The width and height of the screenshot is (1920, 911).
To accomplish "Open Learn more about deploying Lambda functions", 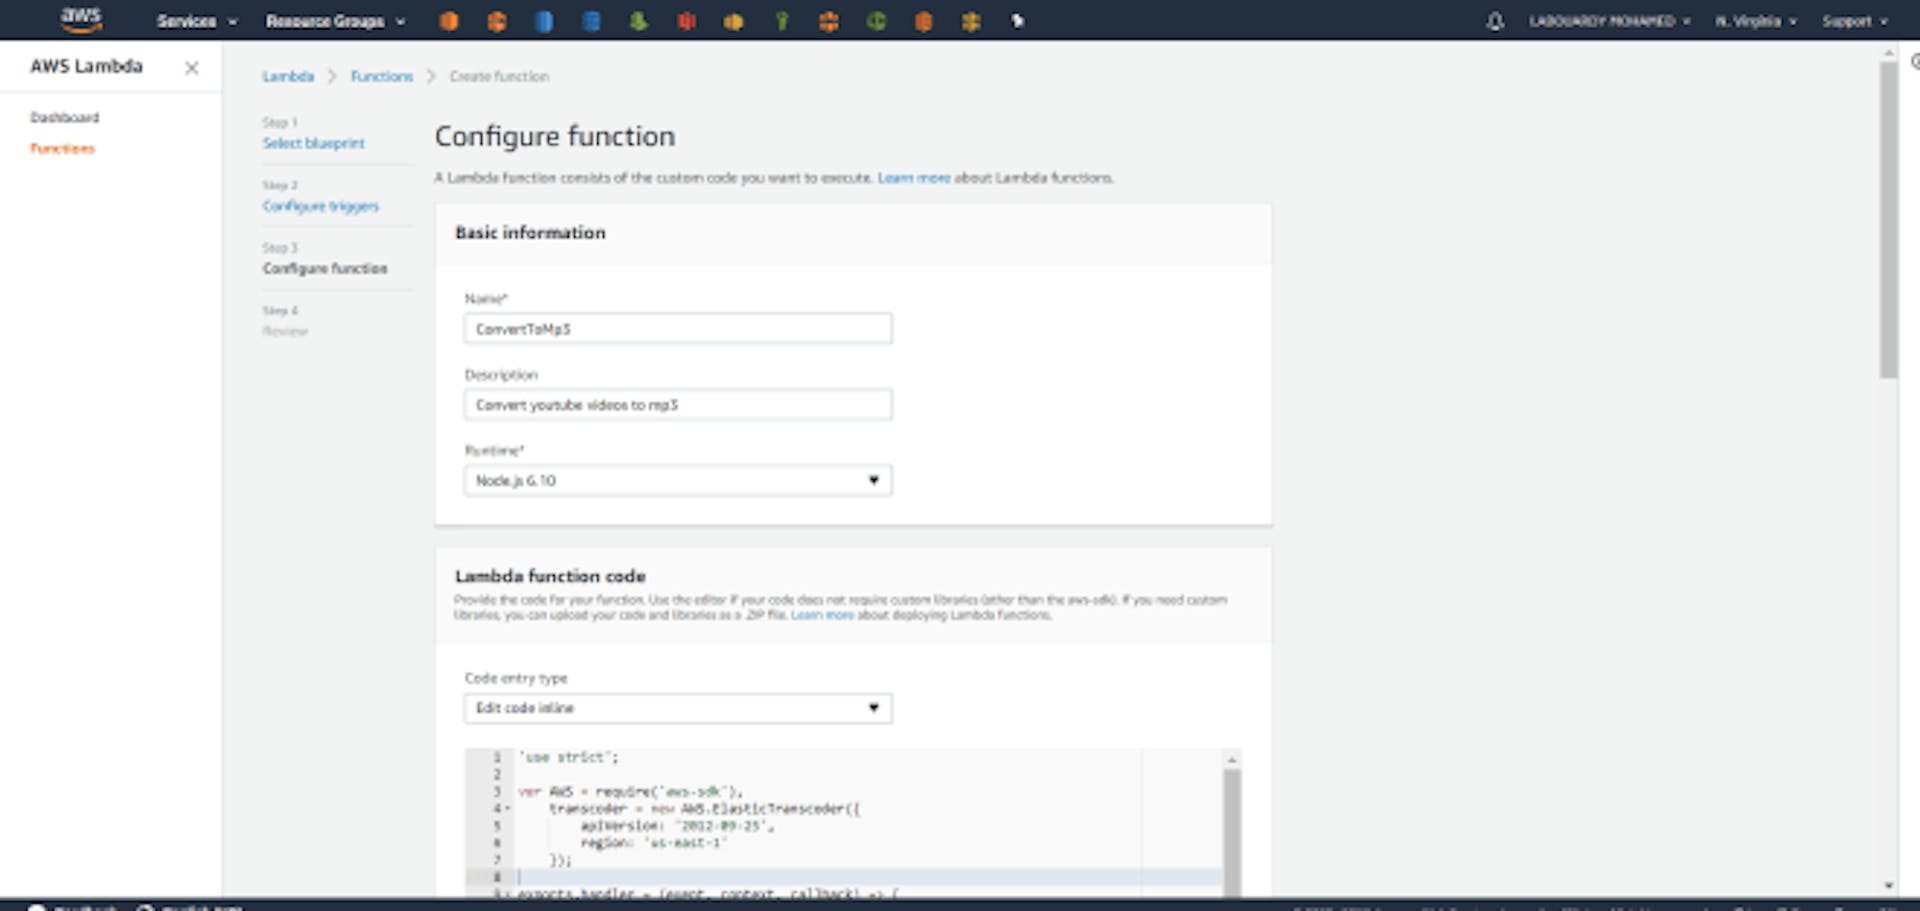I will [822, 615].
